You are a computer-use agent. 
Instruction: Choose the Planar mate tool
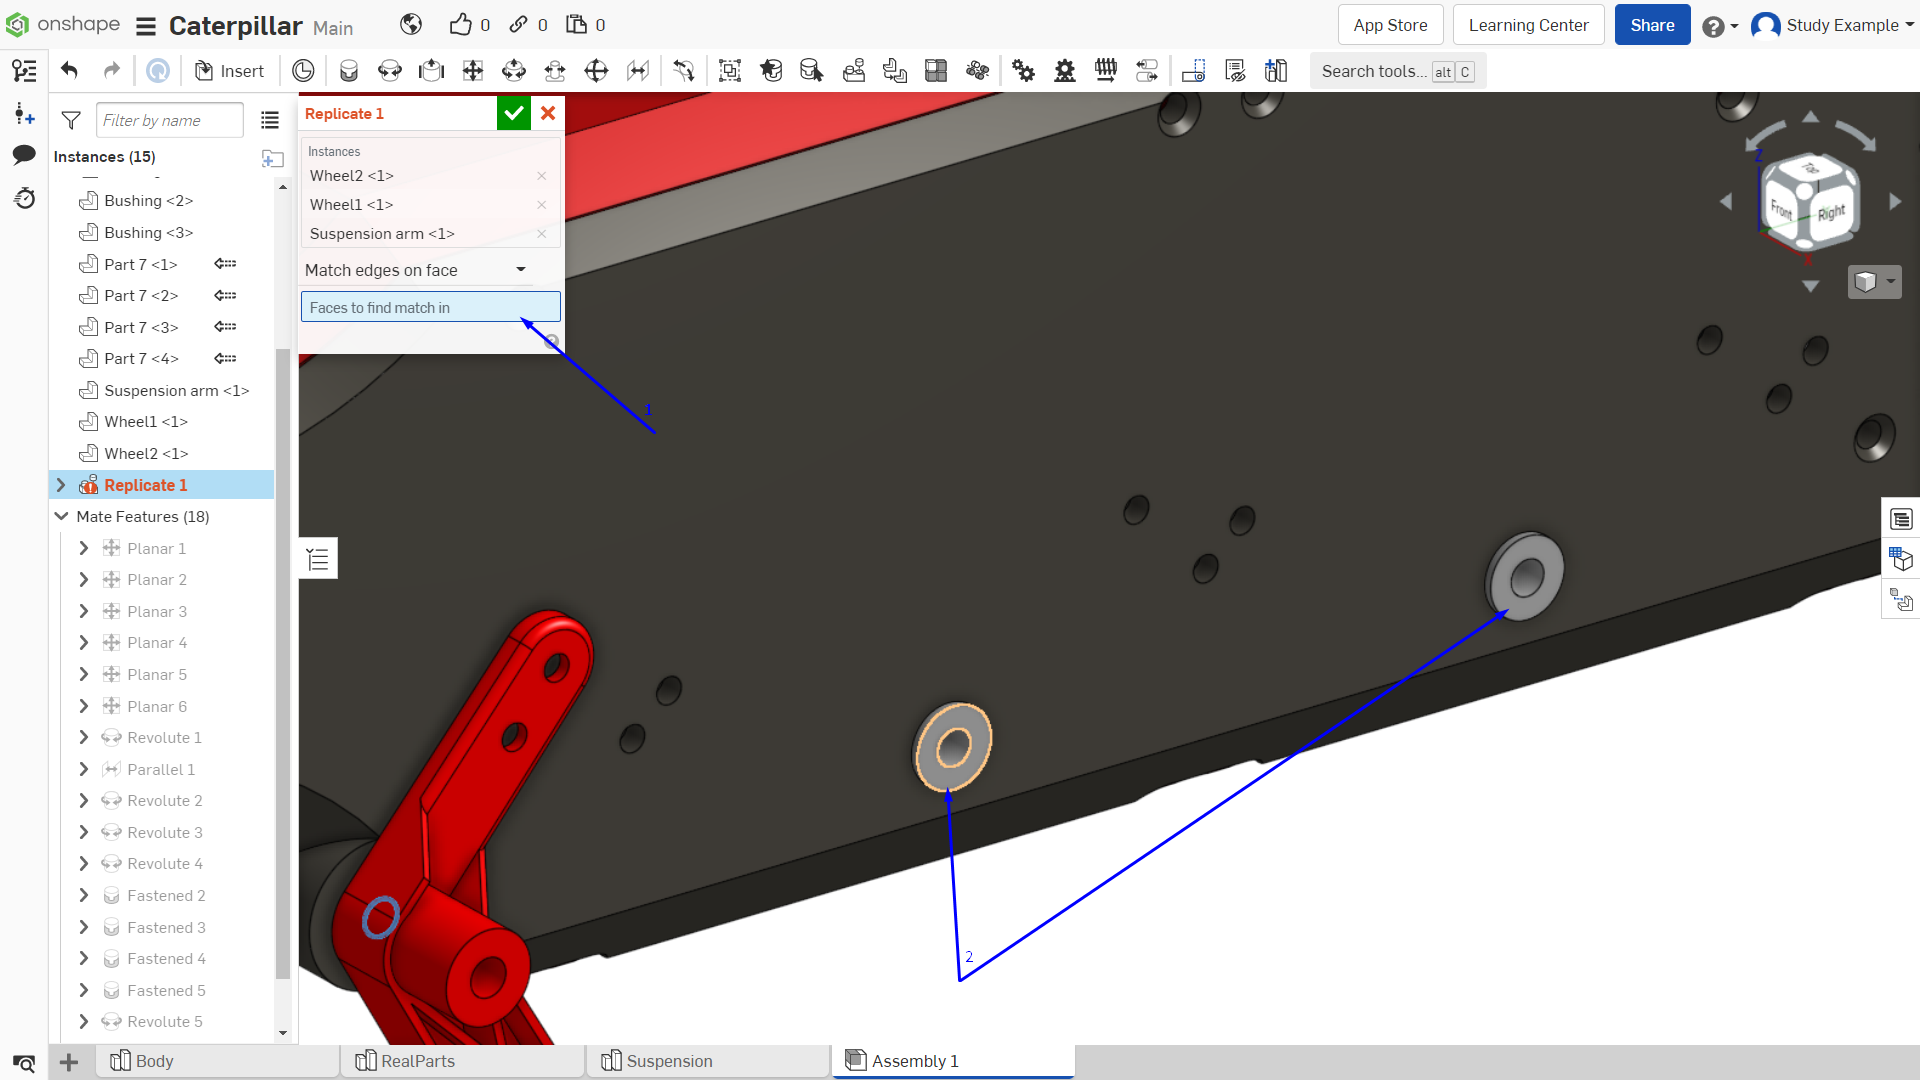tap(473, 71)
